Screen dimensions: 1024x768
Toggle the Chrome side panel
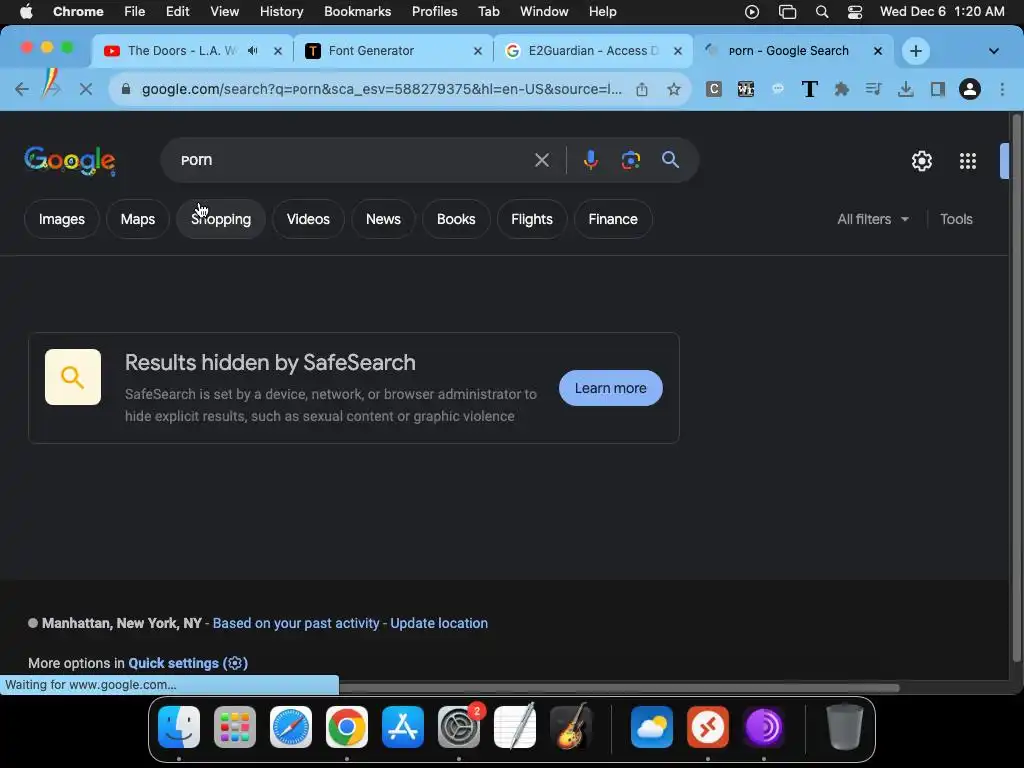(938, 89)
